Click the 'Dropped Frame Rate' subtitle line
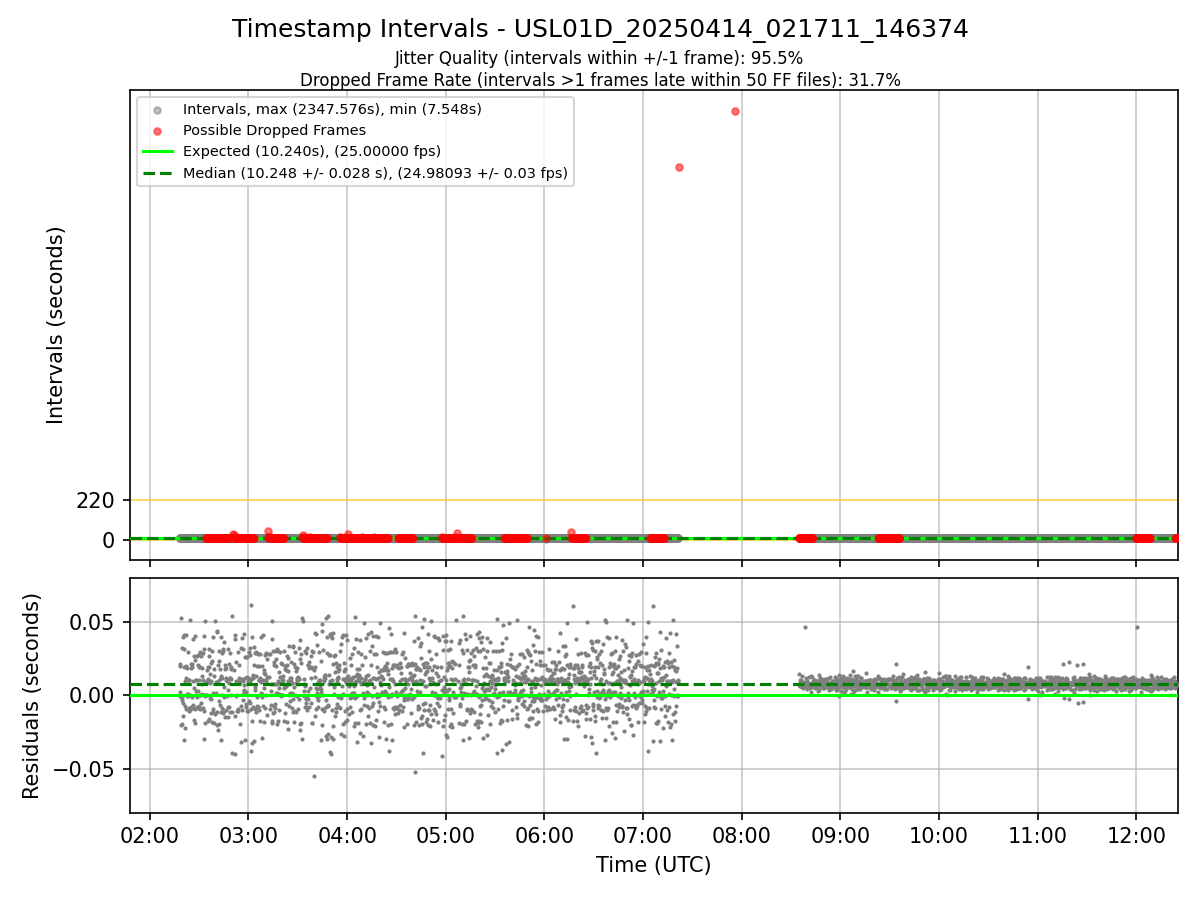1200x900 pixels. pyautogui.click(x=600, y=80)
